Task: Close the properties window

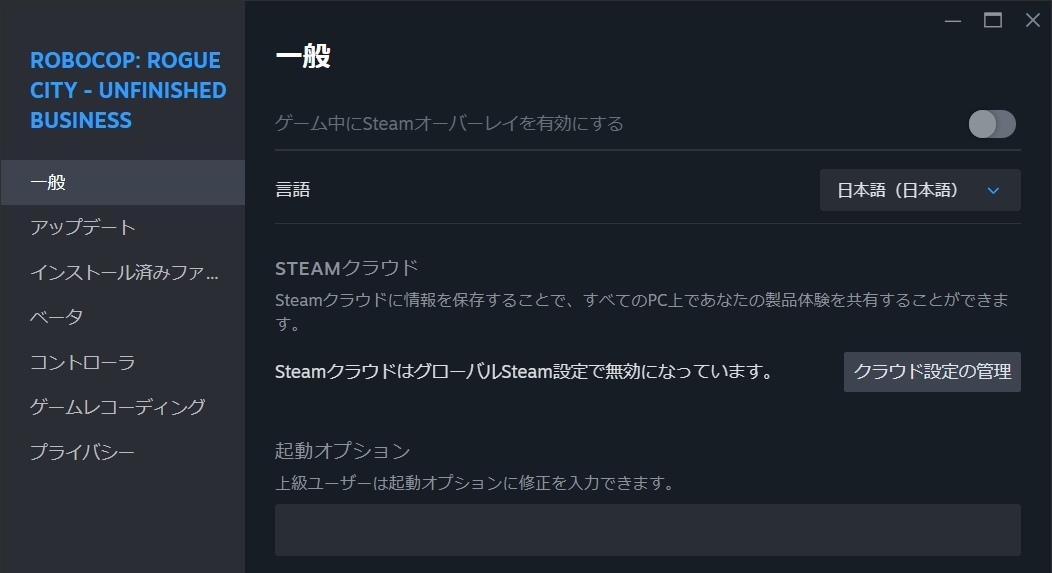Action: 1033,21
